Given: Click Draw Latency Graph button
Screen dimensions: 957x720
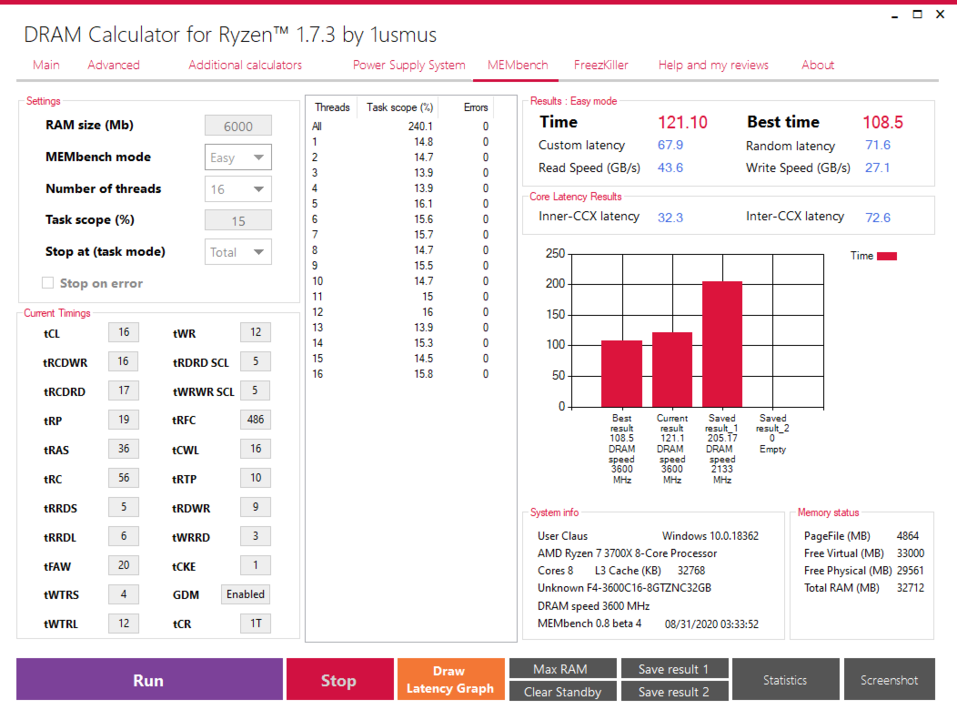Looking at the screenshot, I should (450, 680).
